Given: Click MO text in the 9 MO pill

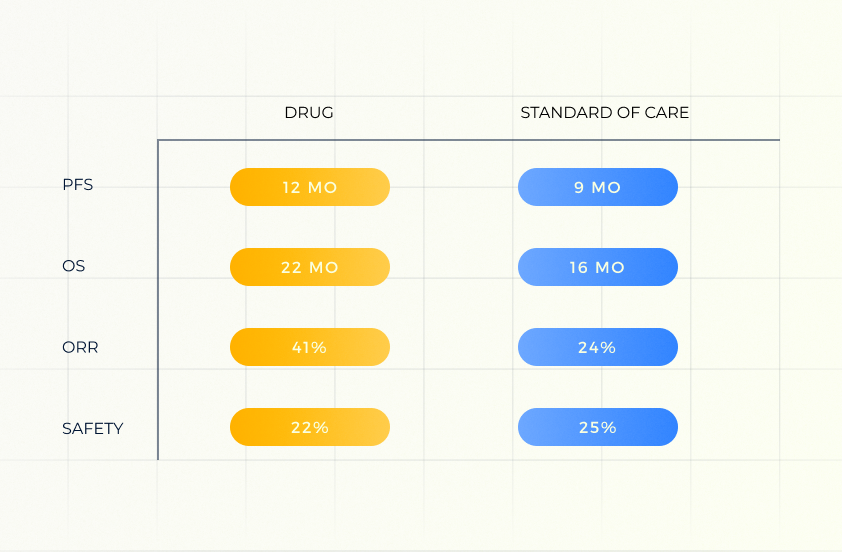Looking at the screenshot, I should (606, 187).
